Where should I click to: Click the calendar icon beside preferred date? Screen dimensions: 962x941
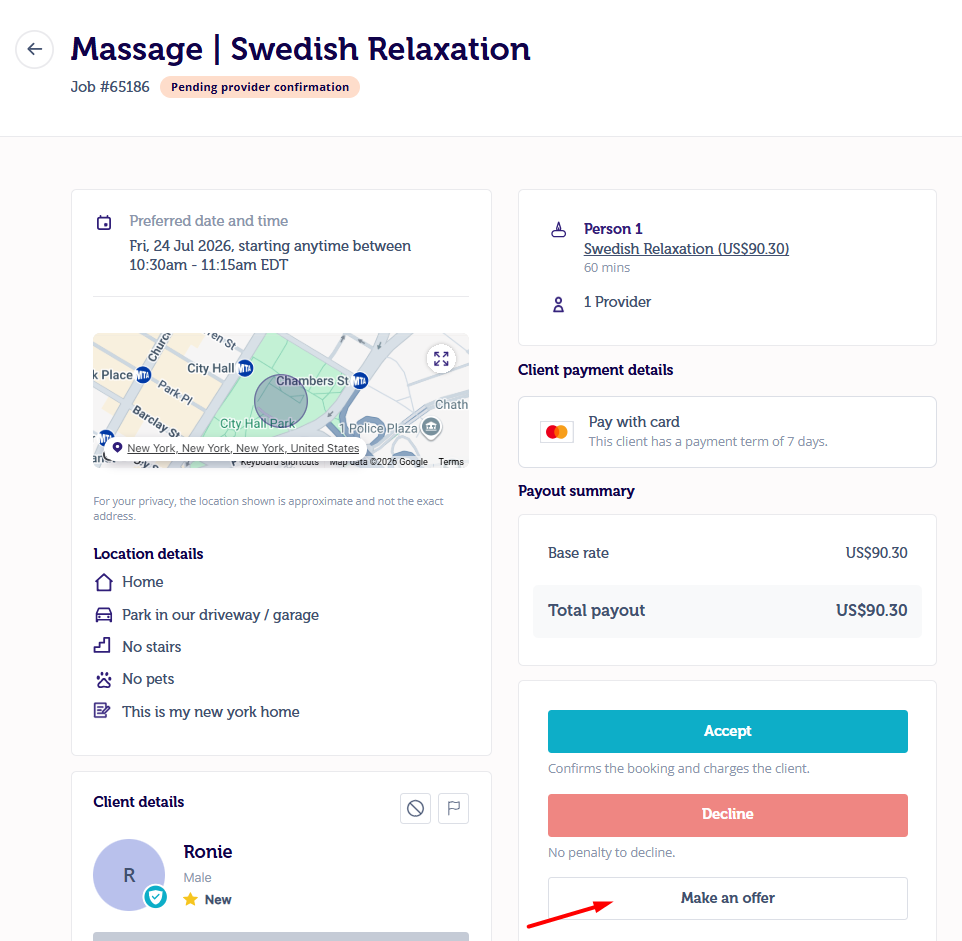pos(104,222)
